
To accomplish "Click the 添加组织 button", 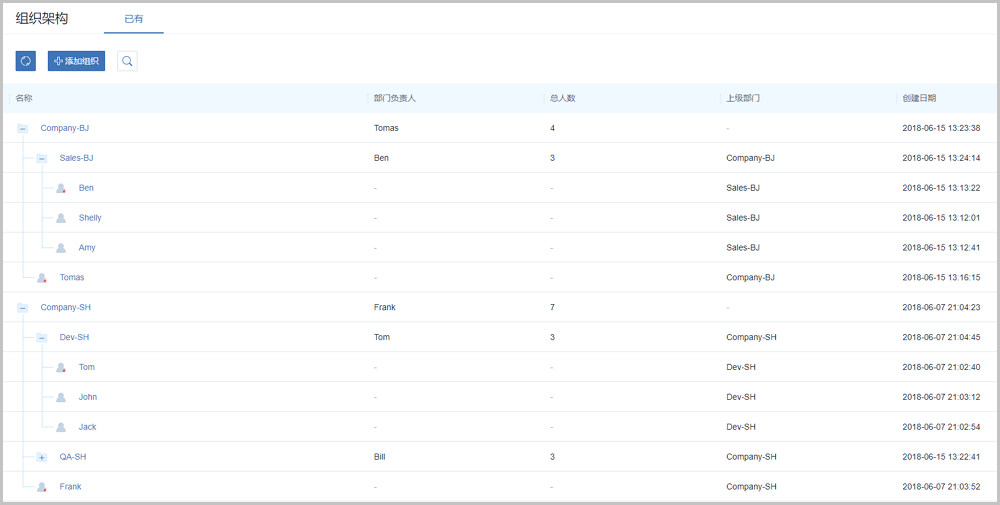I will [76, 61].
